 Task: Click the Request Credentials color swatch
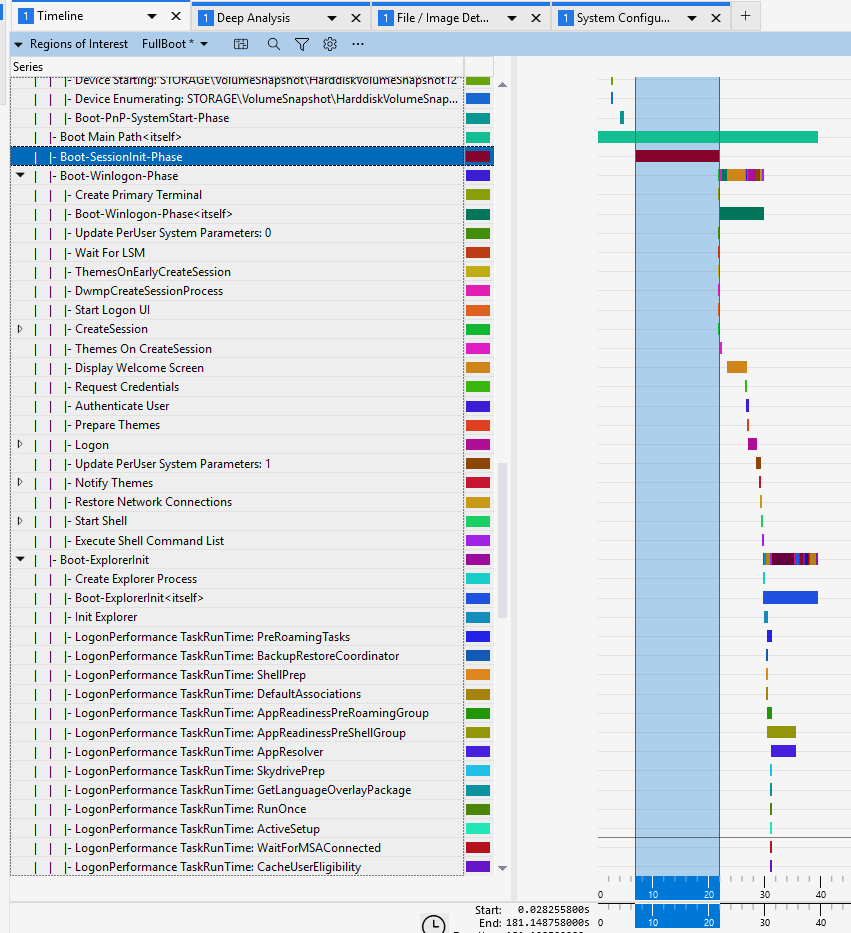pyautogui.click(x=478, y=387)
